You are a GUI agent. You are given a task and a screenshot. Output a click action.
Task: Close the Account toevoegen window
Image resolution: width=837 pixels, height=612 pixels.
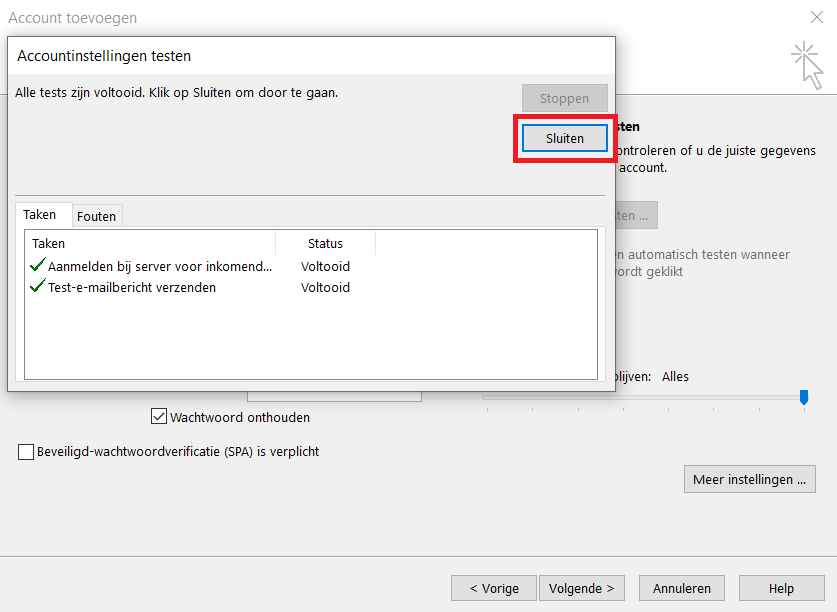[x=815, y=17]
